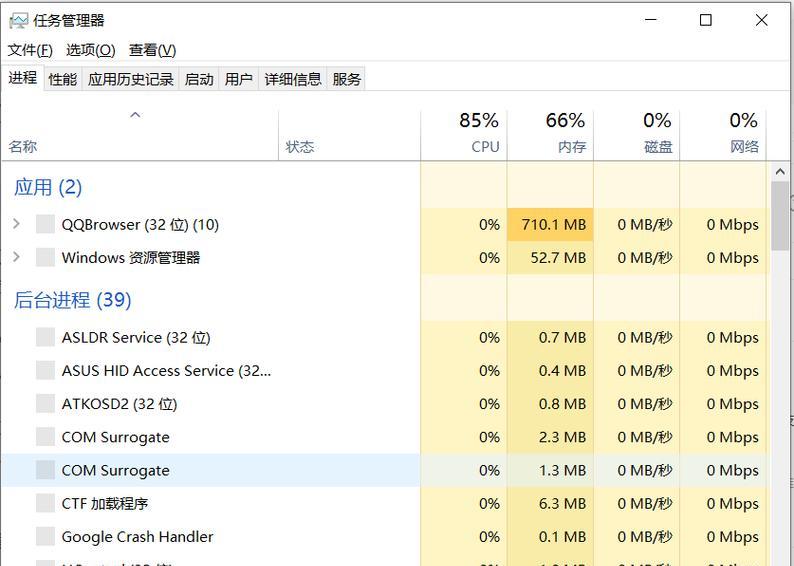
Task: Sort by the 状态 column header
Action: [349, 134]
